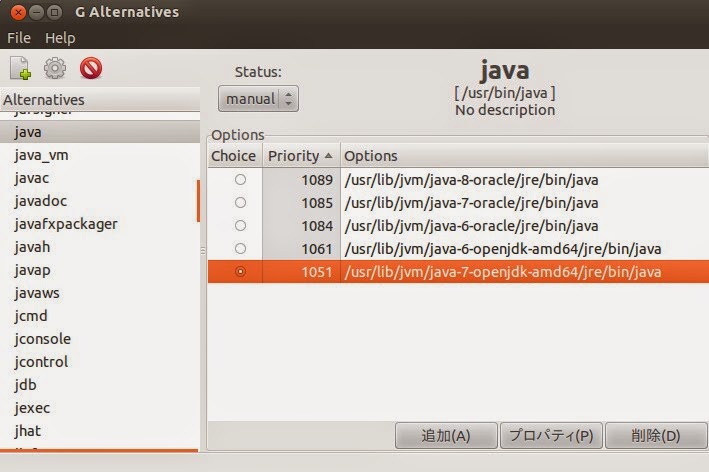The width and height of the screenshot is (709, 472).
Task: Select jexec in the Alternatives list
Action: click(x=99, y=408)
